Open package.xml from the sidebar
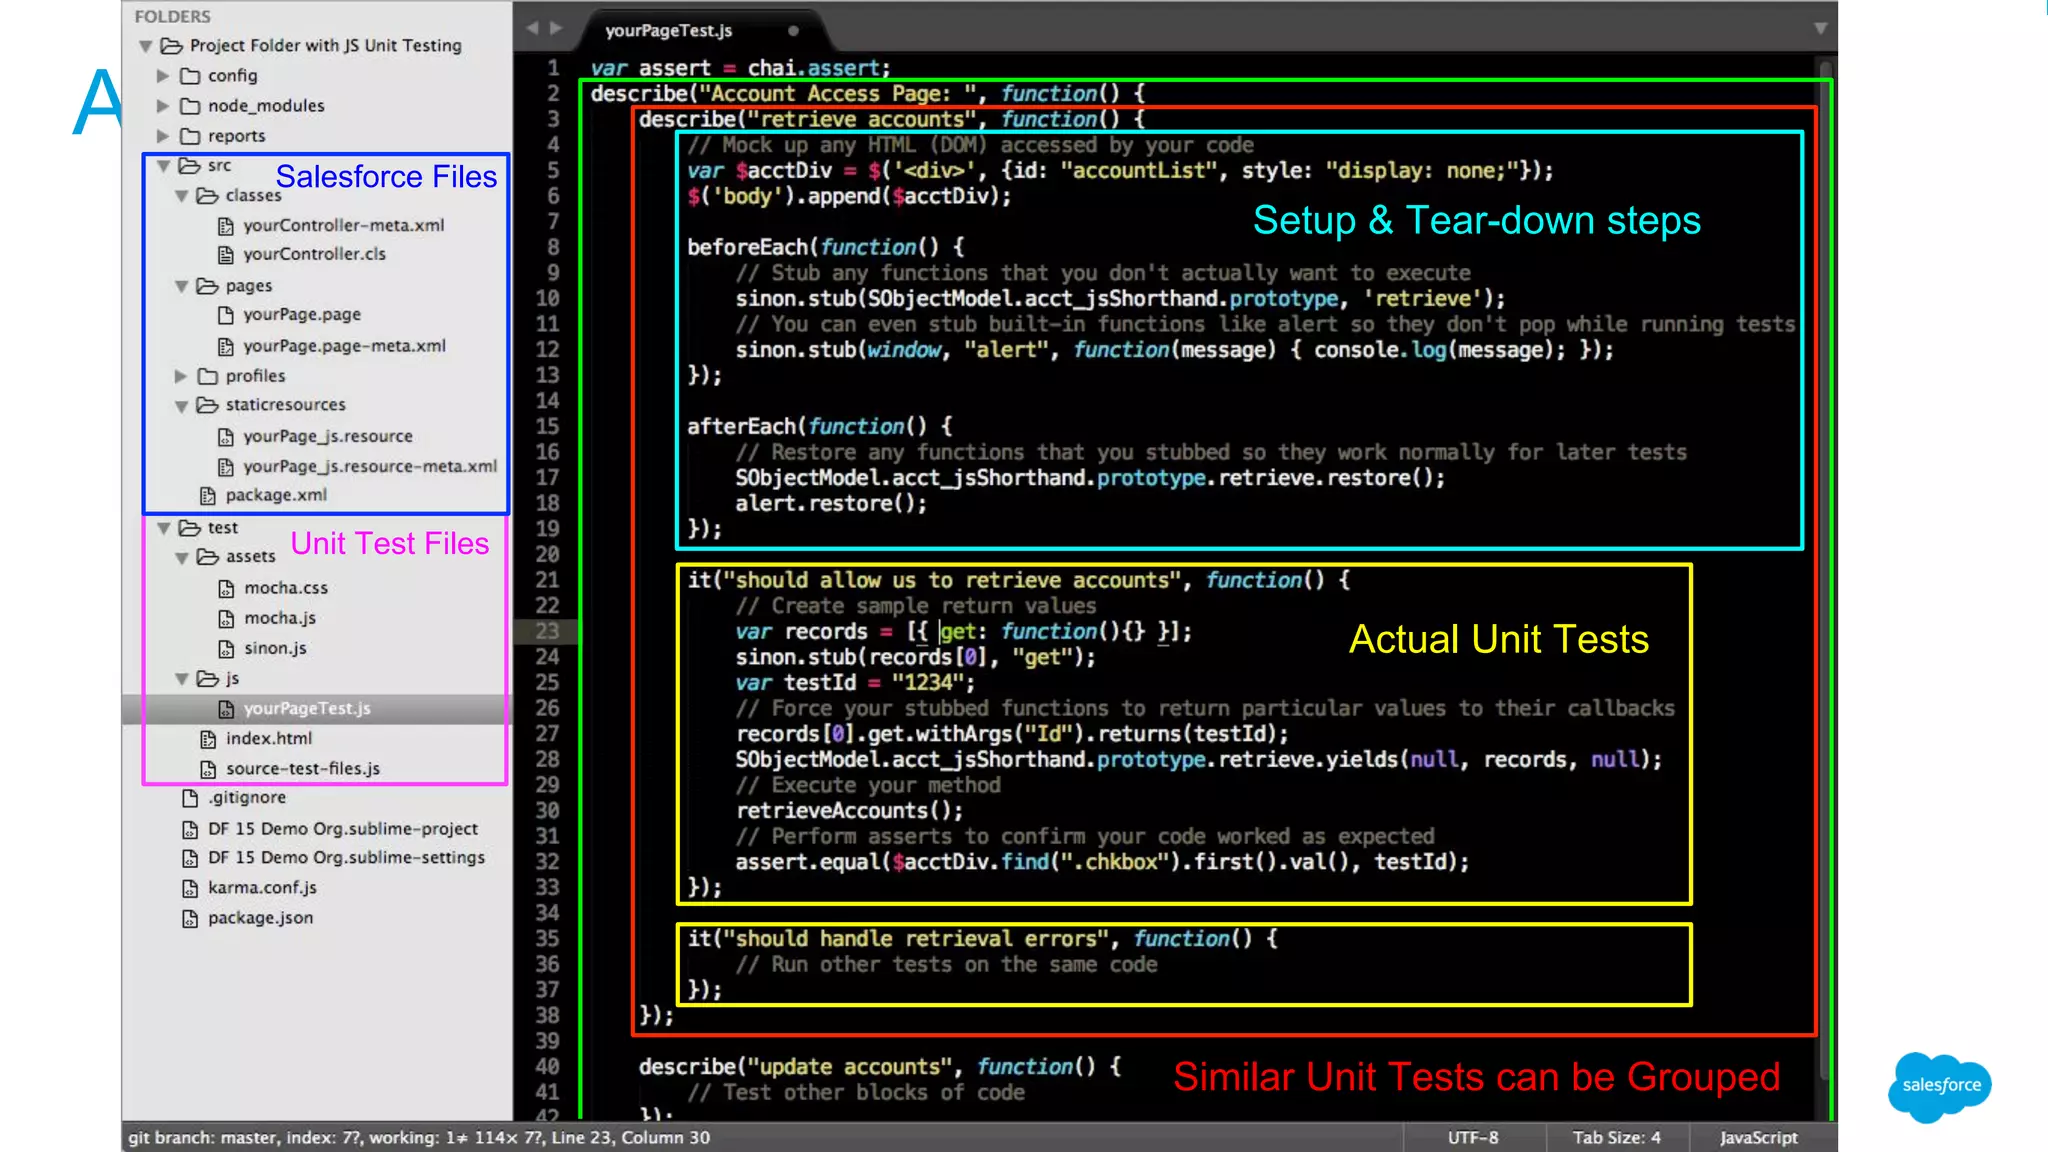 (x=276, y=496)
